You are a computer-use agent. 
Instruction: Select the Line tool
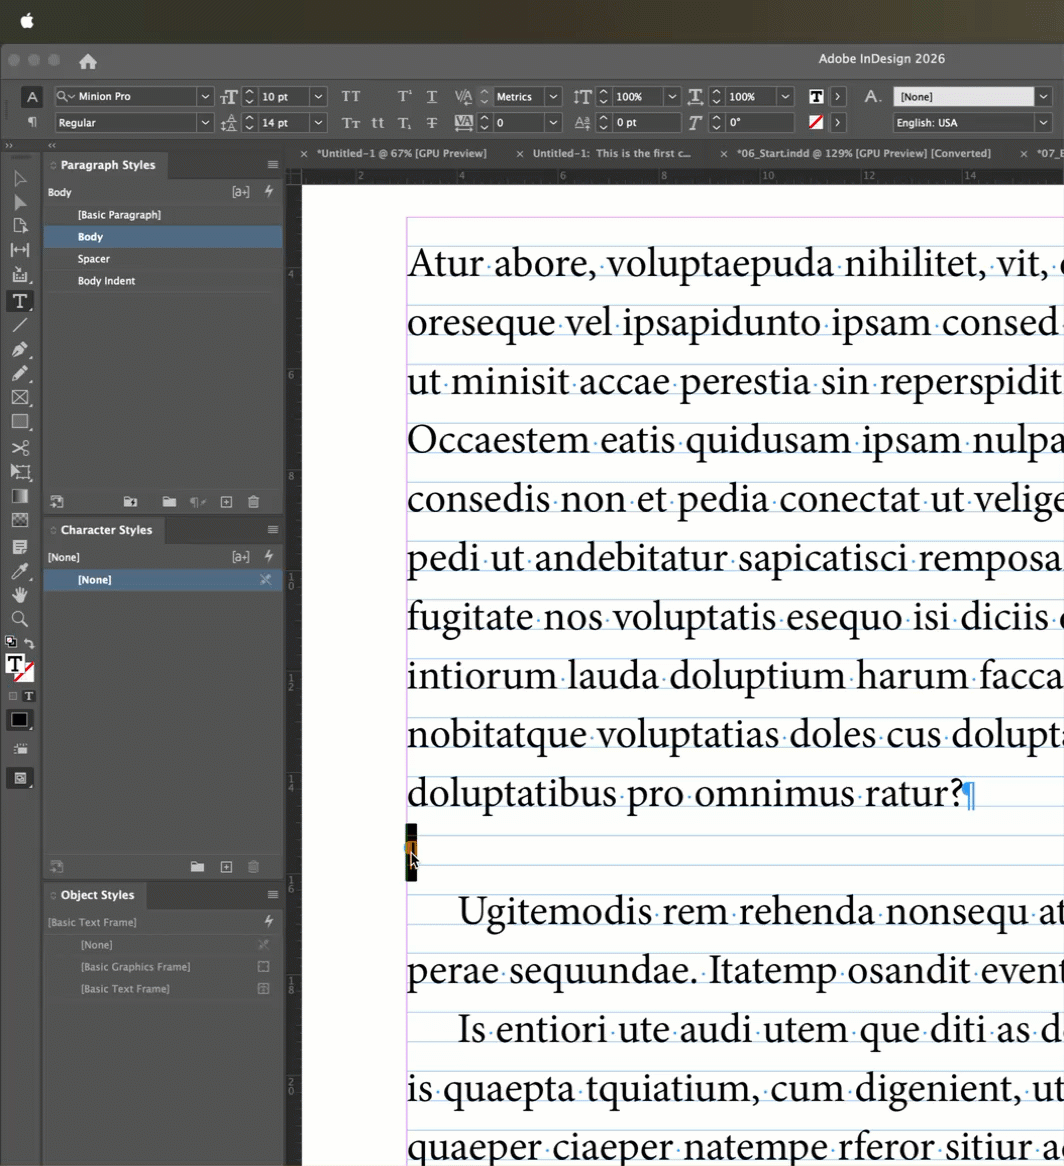(x=20, y=325)
